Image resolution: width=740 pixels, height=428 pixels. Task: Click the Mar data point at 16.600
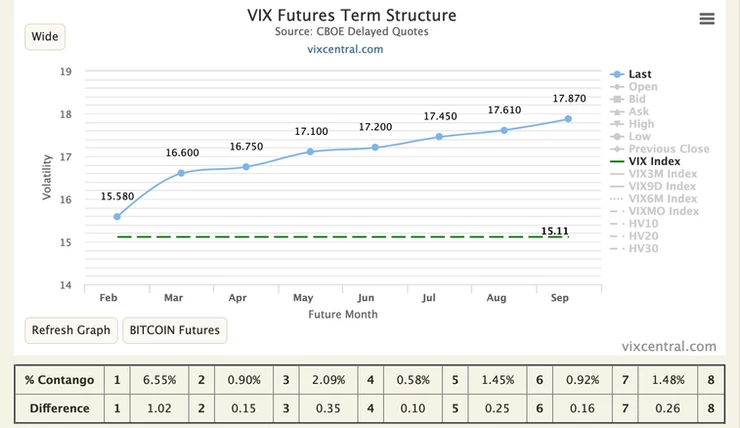(x=181, y=173)
